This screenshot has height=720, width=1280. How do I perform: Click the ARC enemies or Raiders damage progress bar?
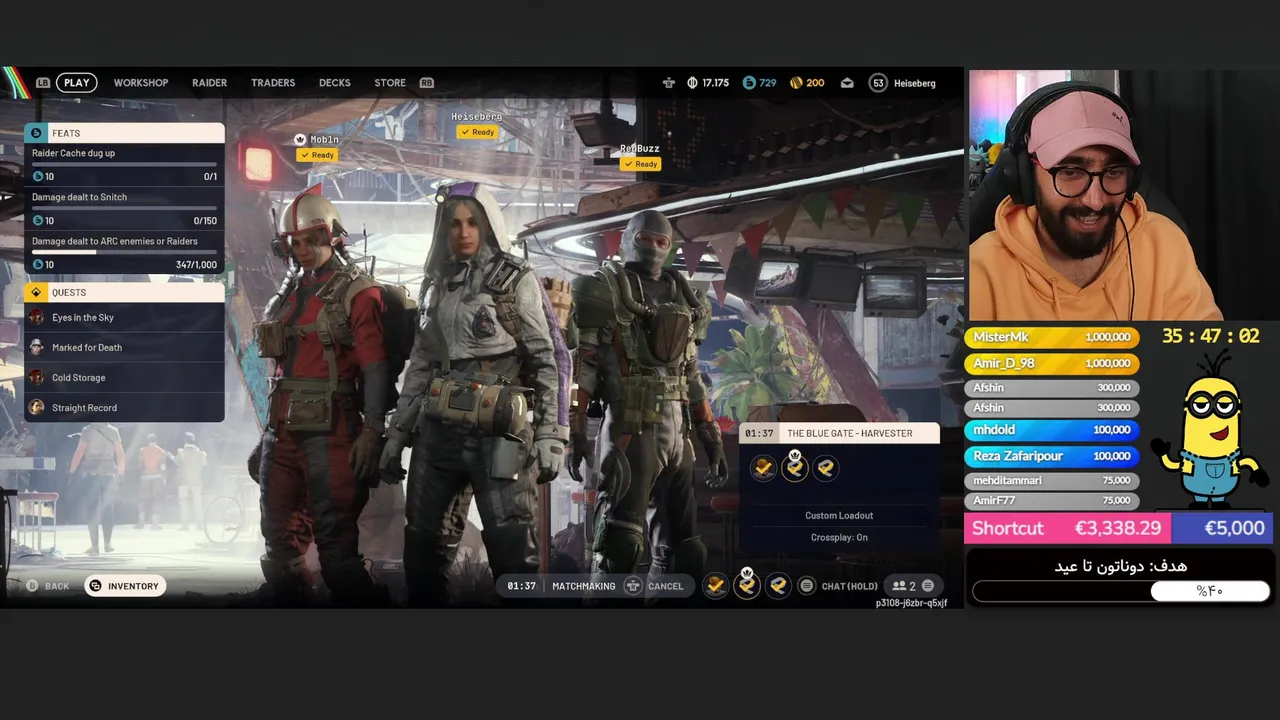124,252
